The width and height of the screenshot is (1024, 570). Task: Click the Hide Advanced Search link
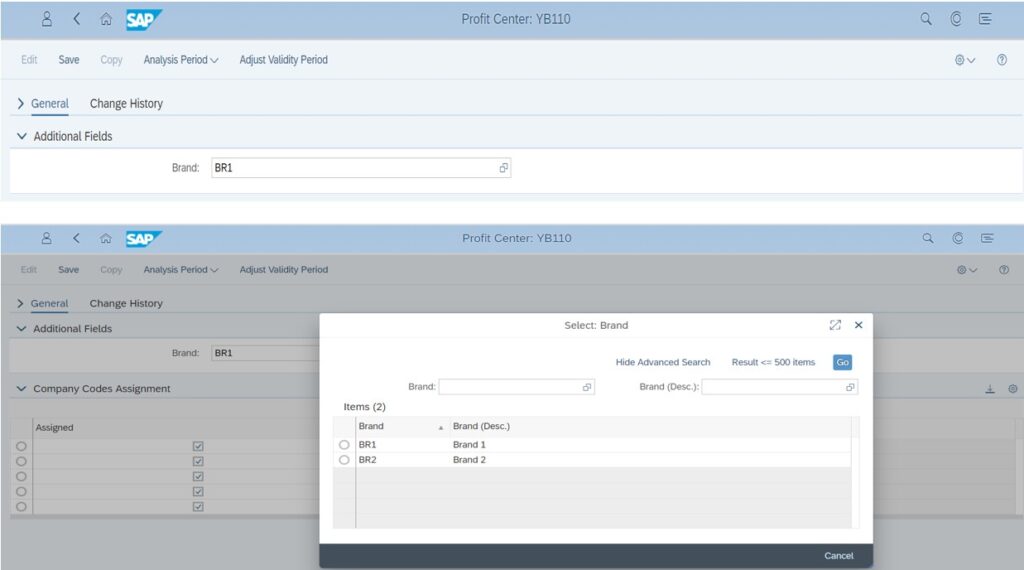tap(663, 362)
